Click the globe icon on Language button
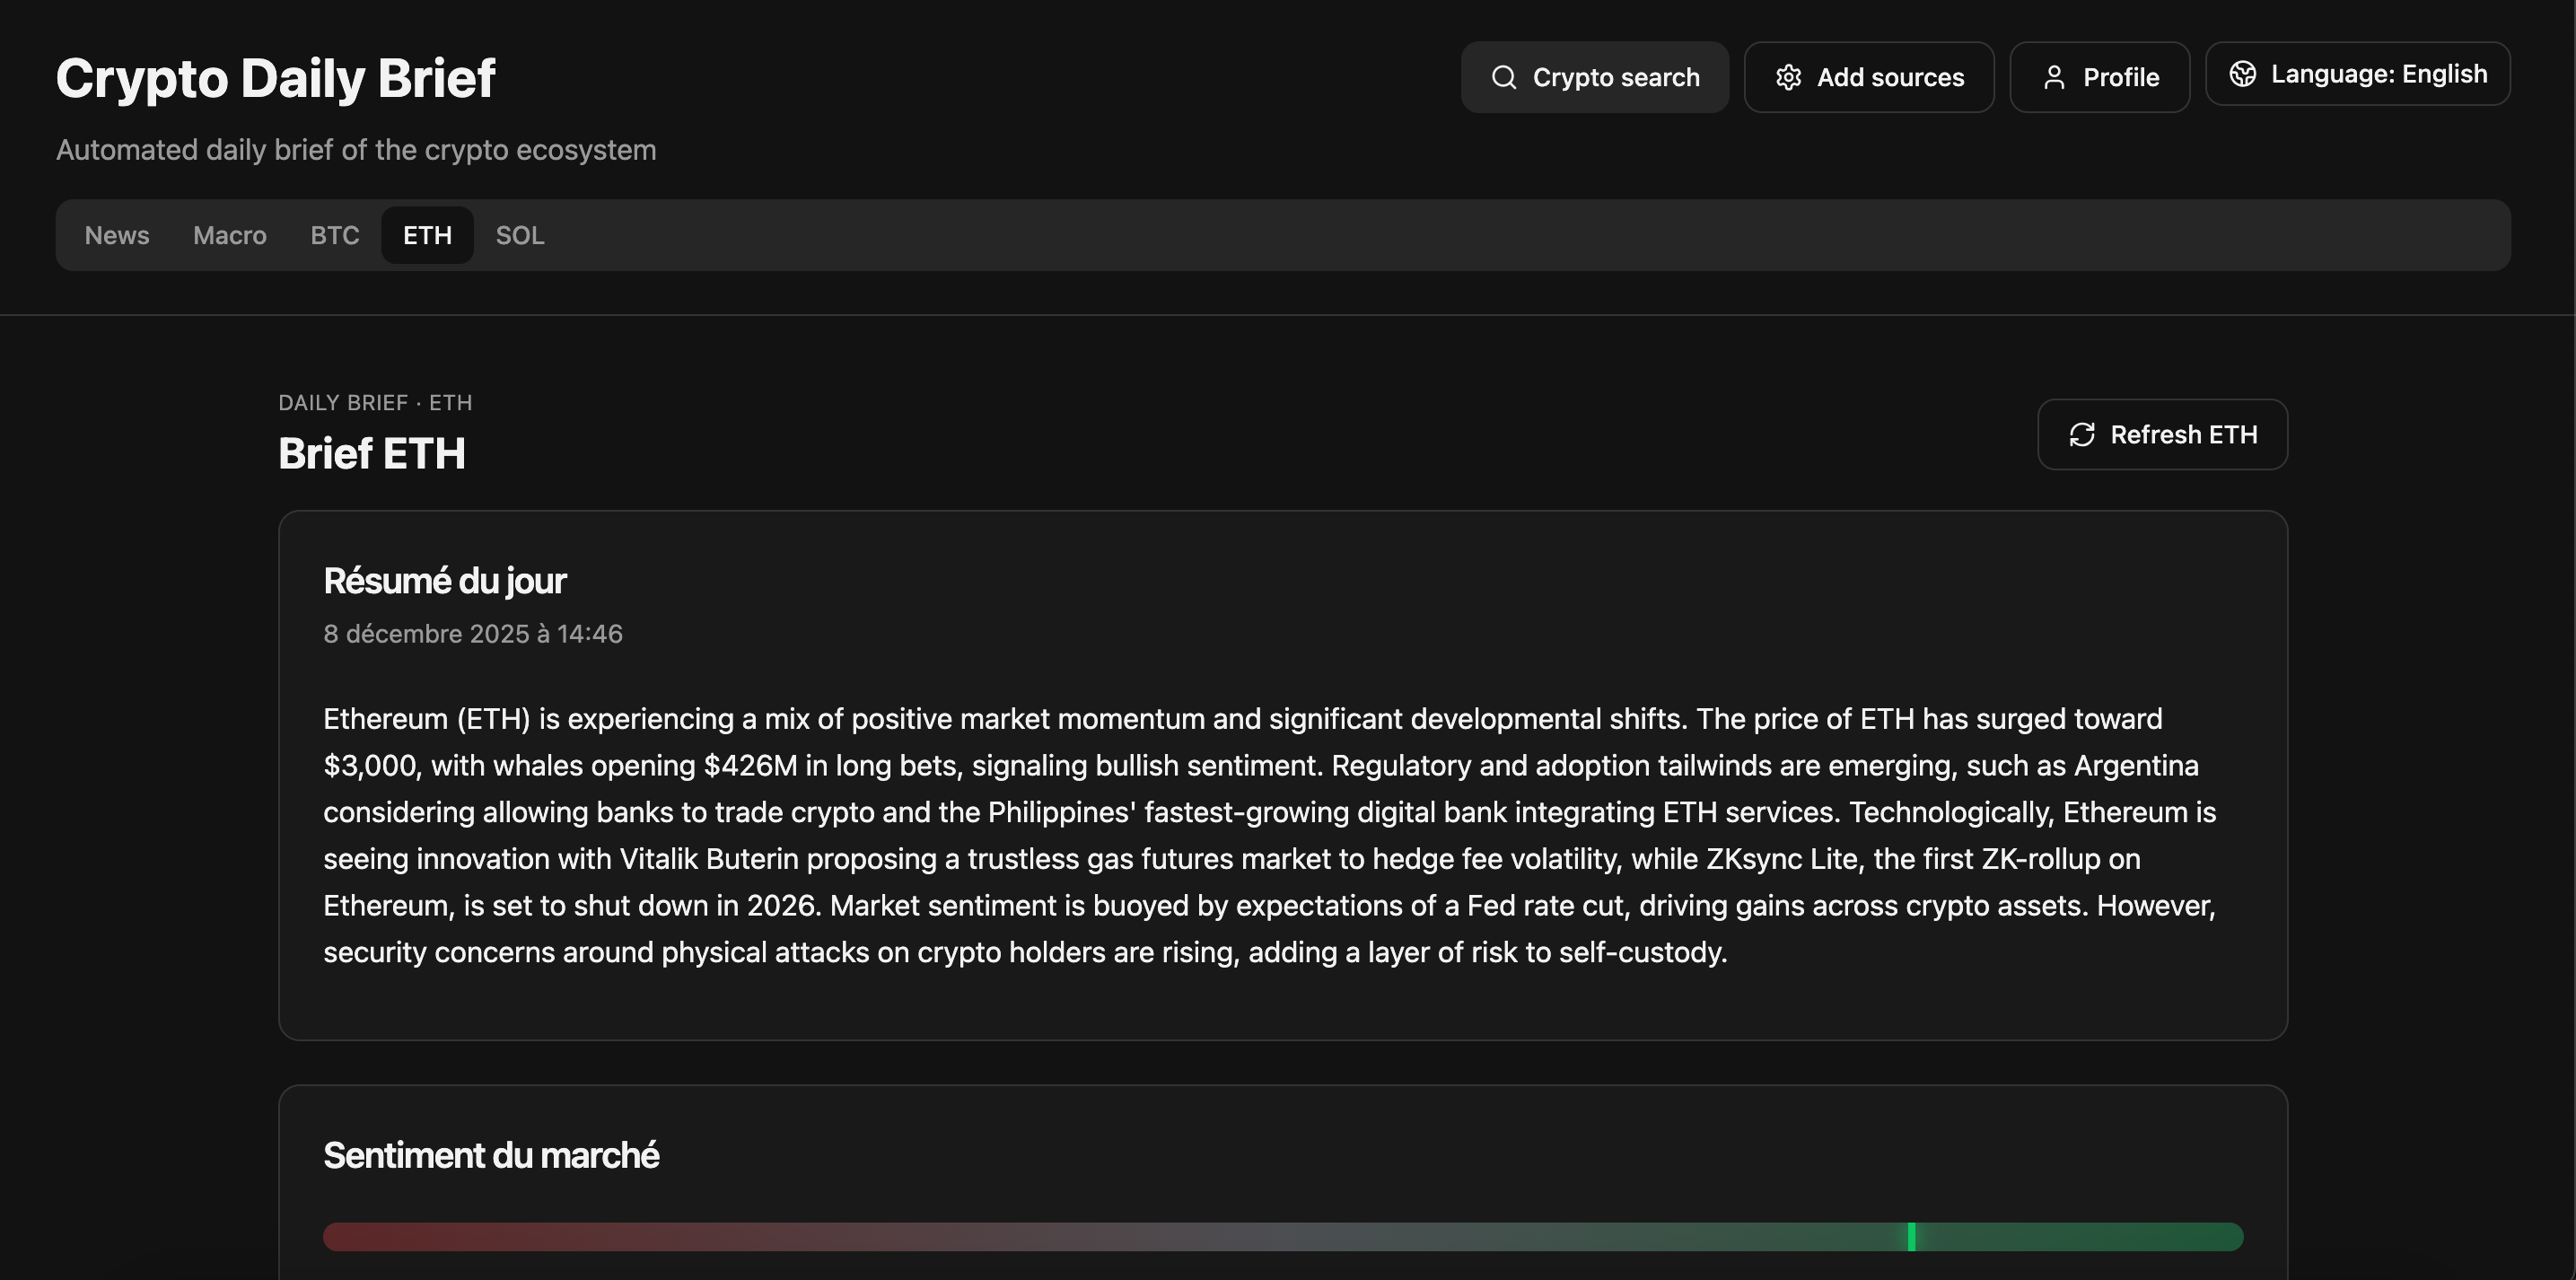The image size is (2576, 1280). pos(2244,74)
